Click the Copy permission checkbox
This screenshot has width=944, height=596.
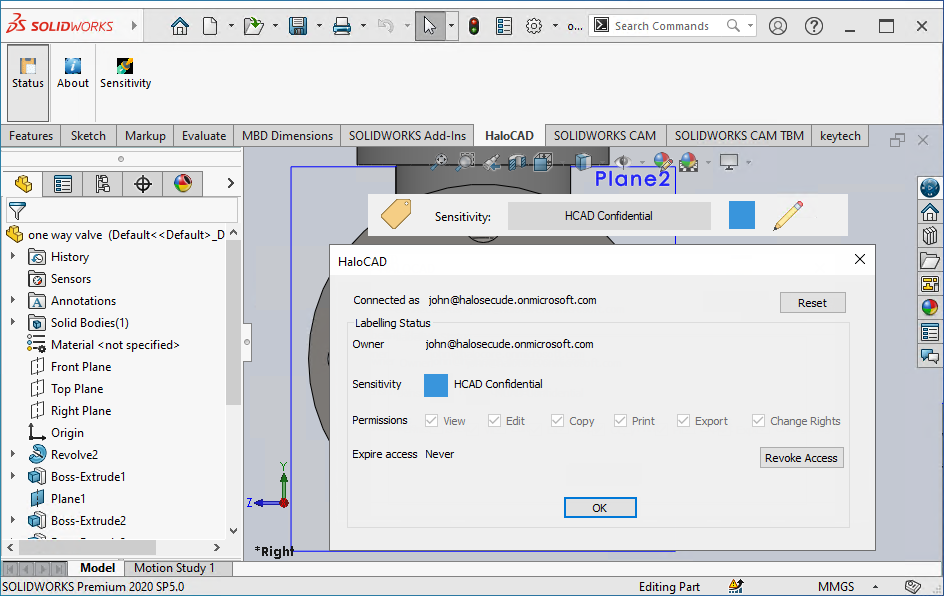pos(557,420)
